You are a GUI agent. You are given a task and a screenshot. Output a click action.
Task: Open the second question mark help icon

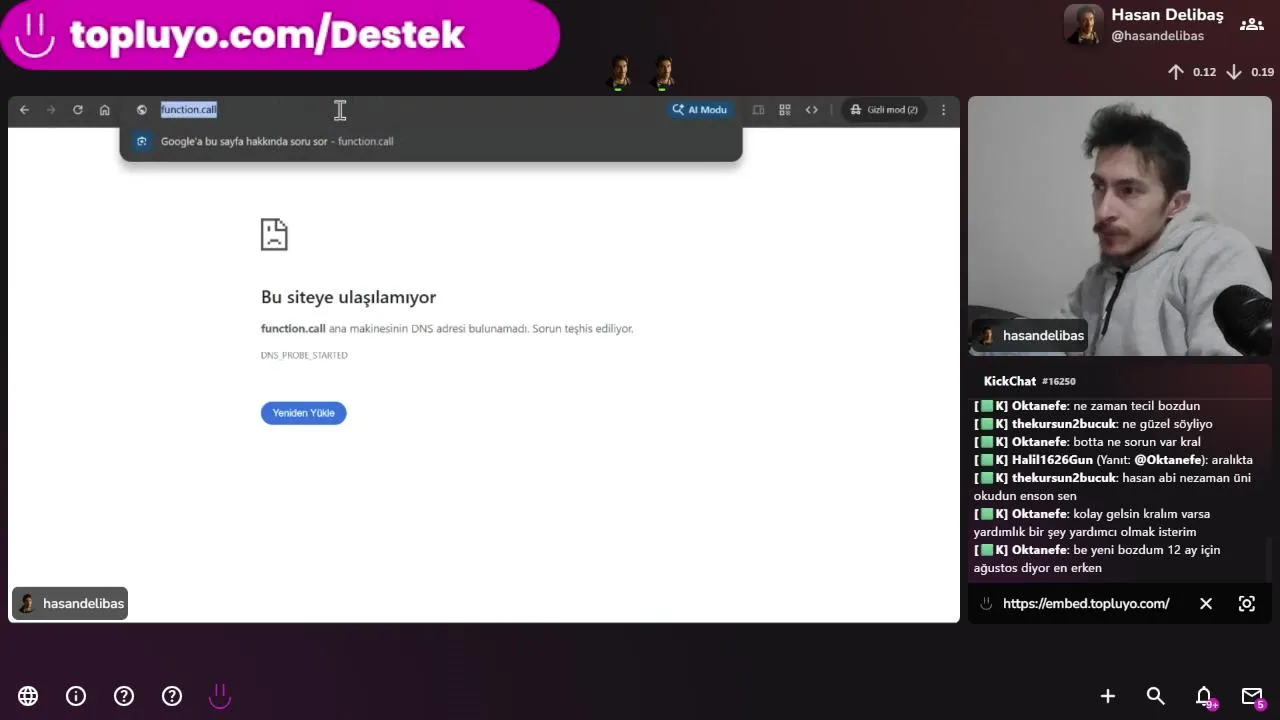(172, 696)
